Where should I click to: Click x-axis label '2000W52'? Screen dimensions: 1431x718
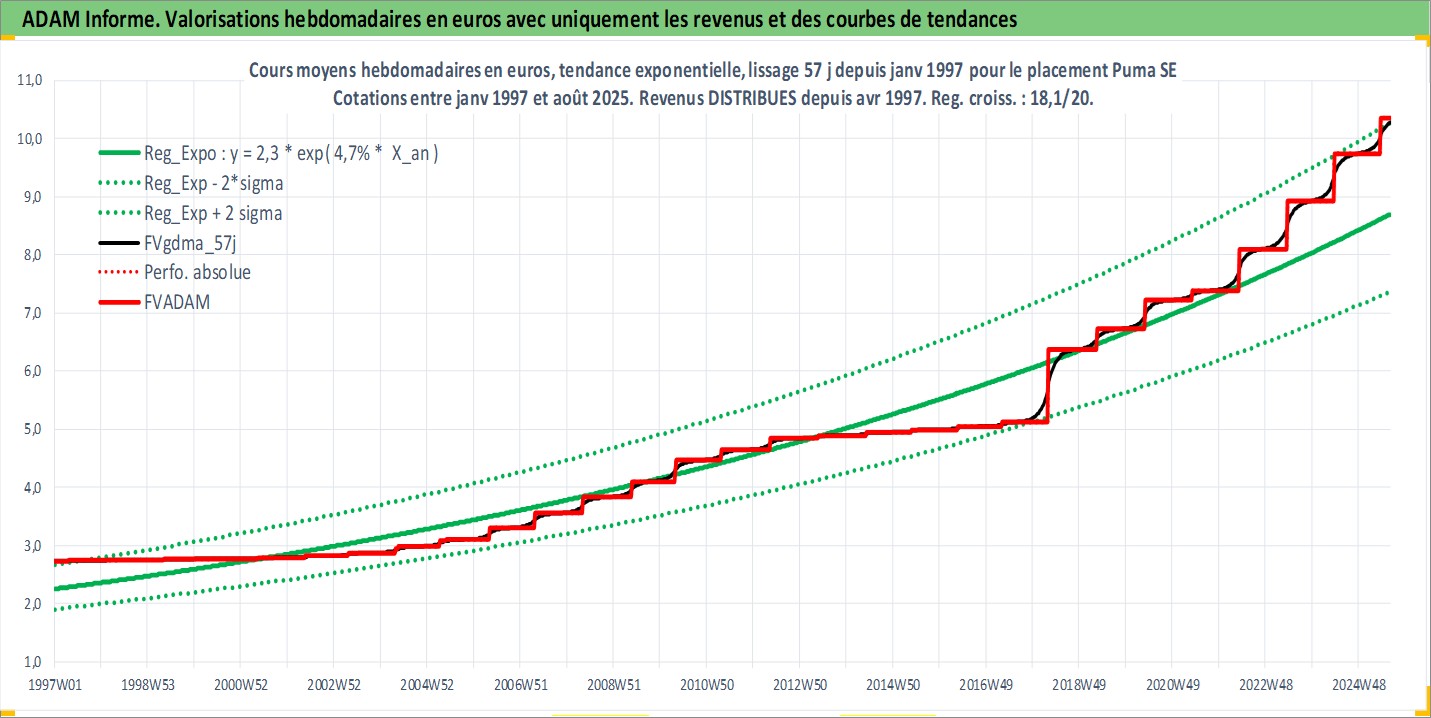[240, 685]
